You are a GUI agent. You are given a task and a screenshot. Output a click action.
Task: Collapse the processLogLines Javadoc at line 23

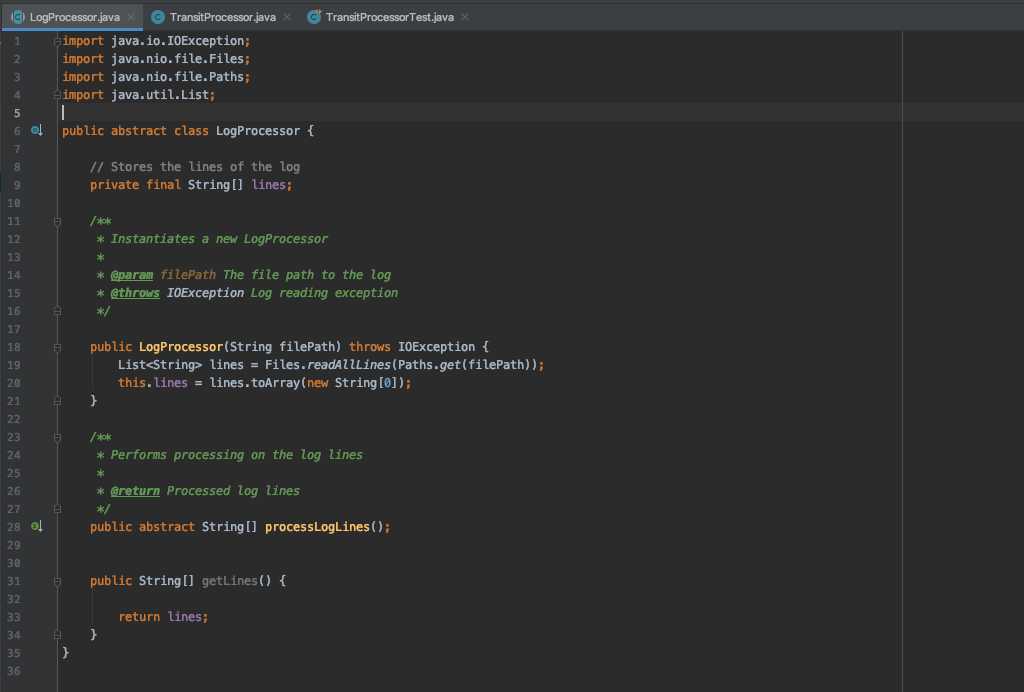(x=57, y=437)
